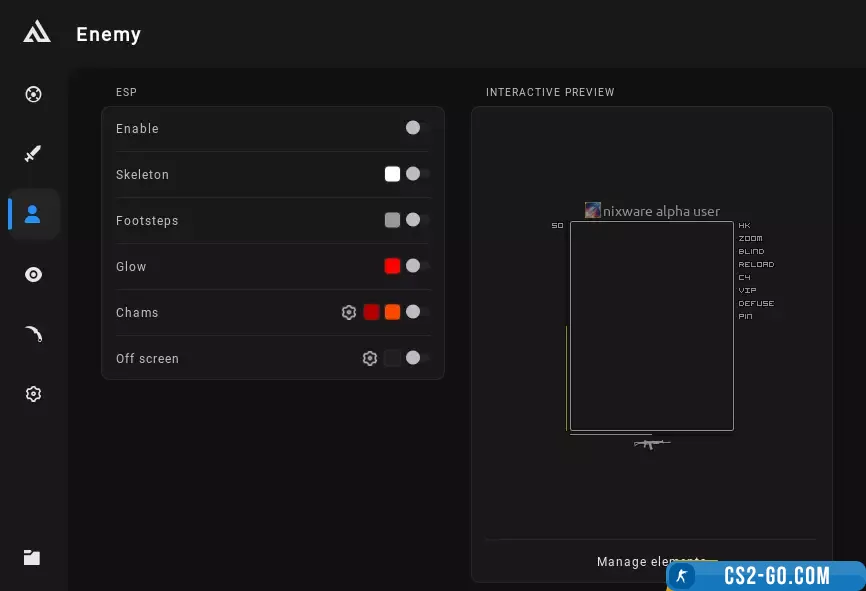Select the eye icon in sidebar
The height and width of the screenshot is (591, 866).
tap(33, 274)
